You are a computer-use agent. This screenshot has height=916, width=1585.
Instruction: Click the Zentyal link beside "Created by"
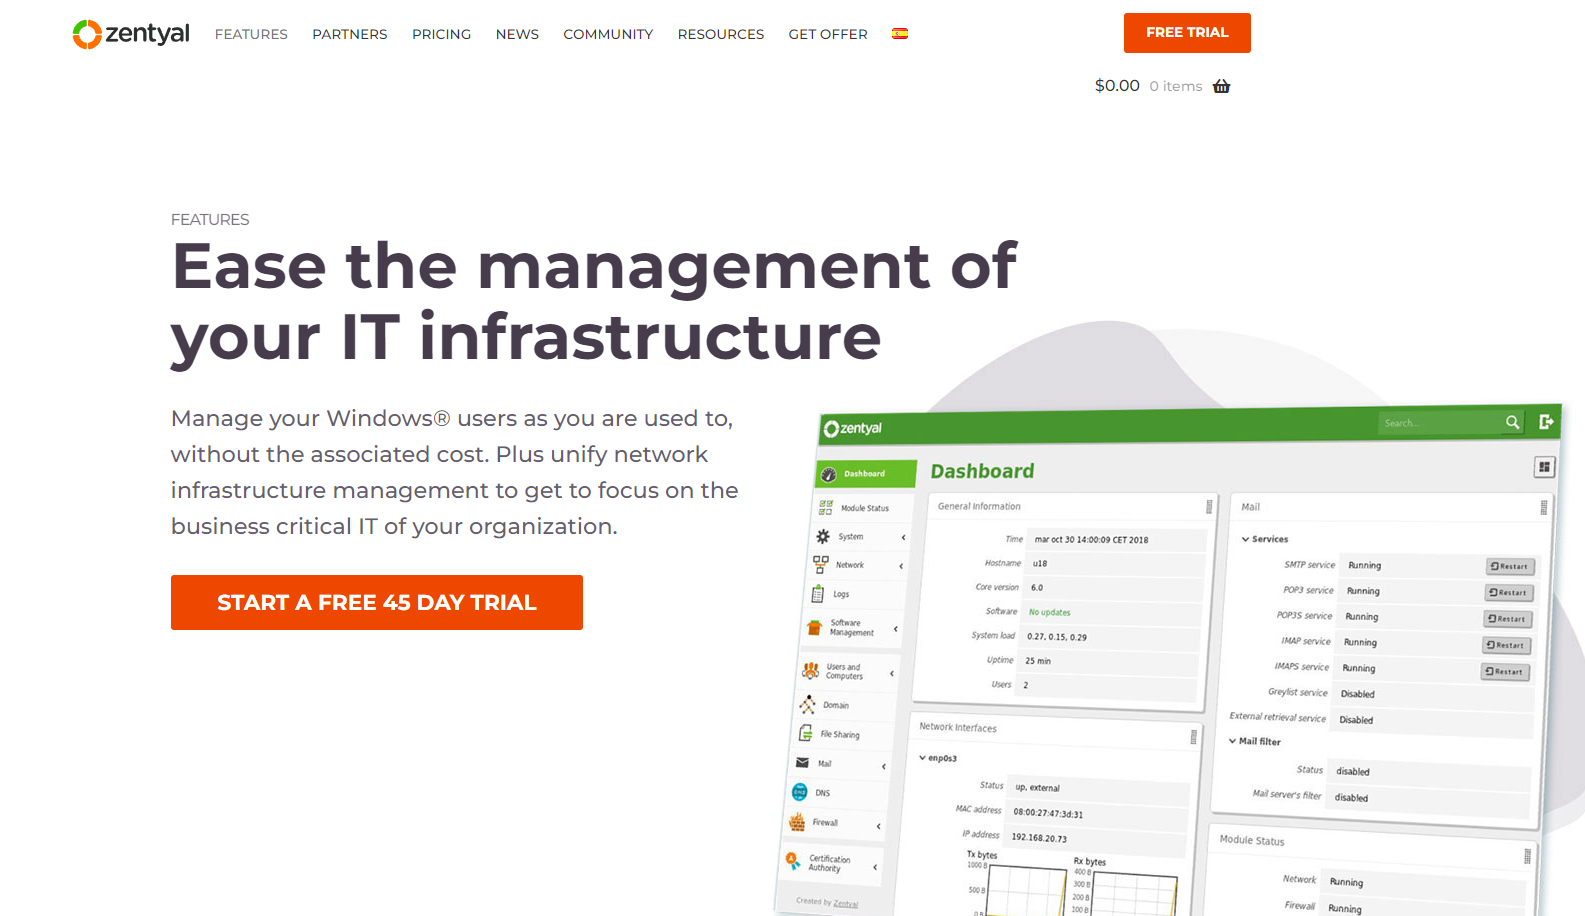pyautogui.click(x=846, y=903)
